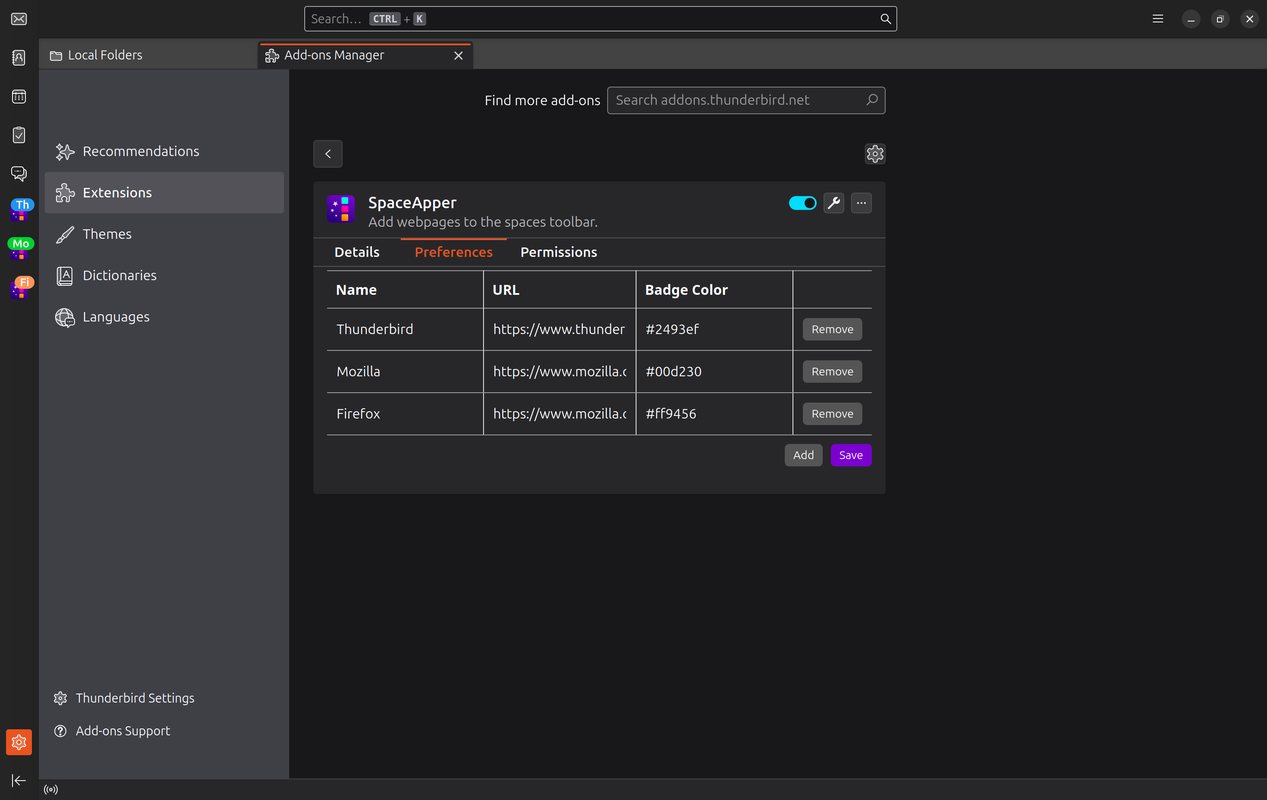Disable the SpaceApper extension toggle
The width and height of the screenshot is (1267, 800).
click(803, 203)
